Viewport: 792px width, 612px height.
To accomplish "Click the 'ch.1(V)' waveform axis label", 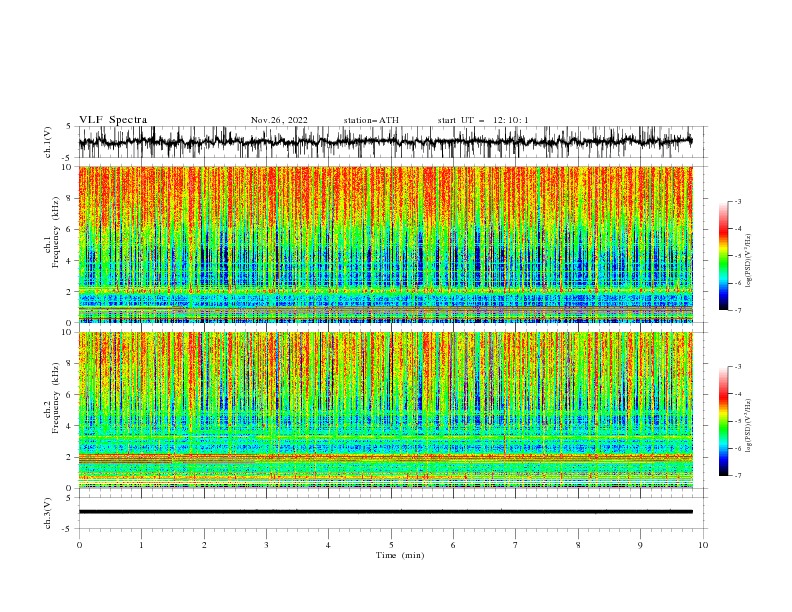I will coord(48,142).
